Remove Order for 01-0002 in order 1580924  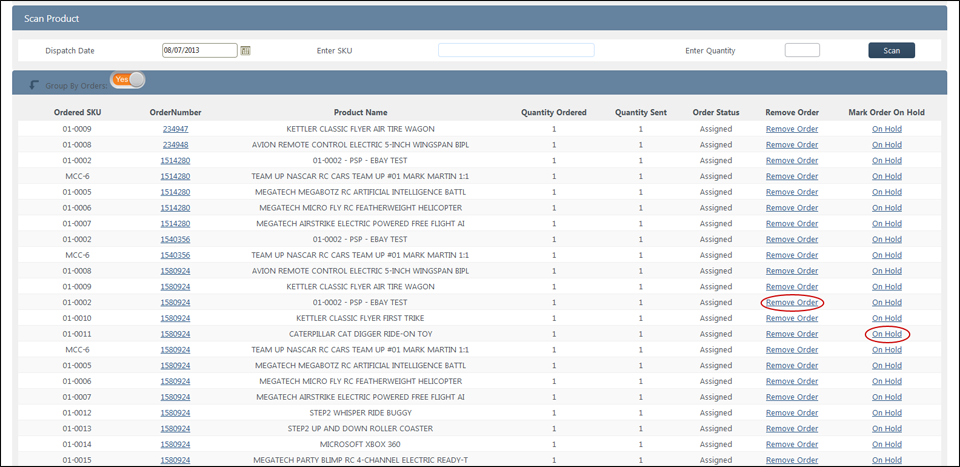(792, 302)
